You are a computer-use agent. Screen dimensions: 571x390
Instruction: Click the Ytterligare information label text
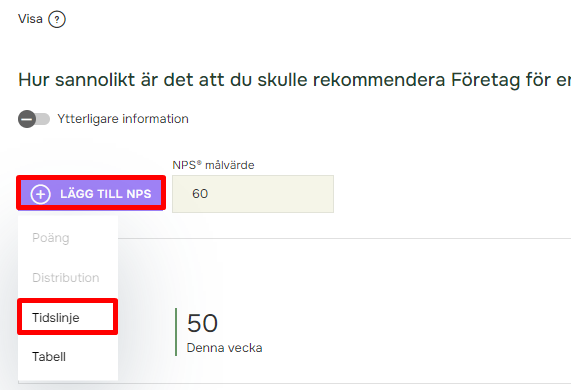(123, 119)
